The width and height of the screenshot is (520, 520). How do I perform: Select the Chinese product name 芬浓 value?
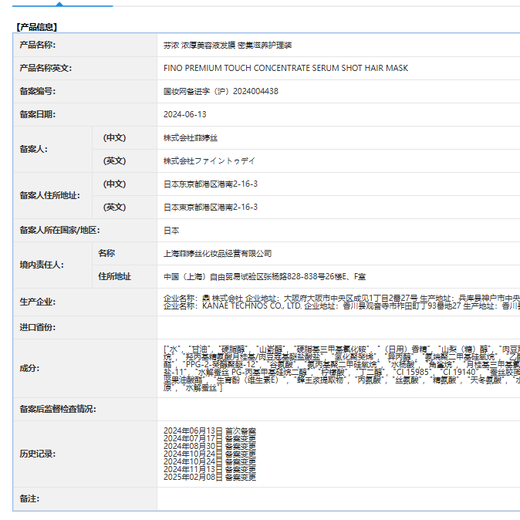(x=228, y=45)
